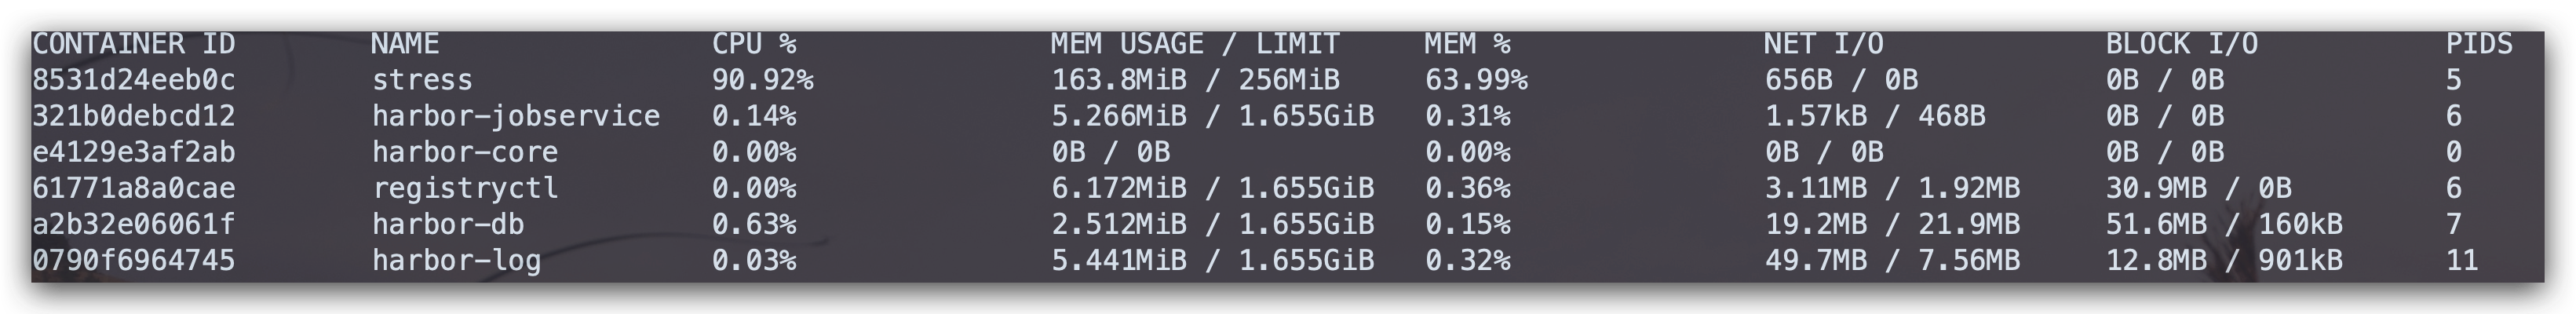Click the registryctl container name

(465, 188)
